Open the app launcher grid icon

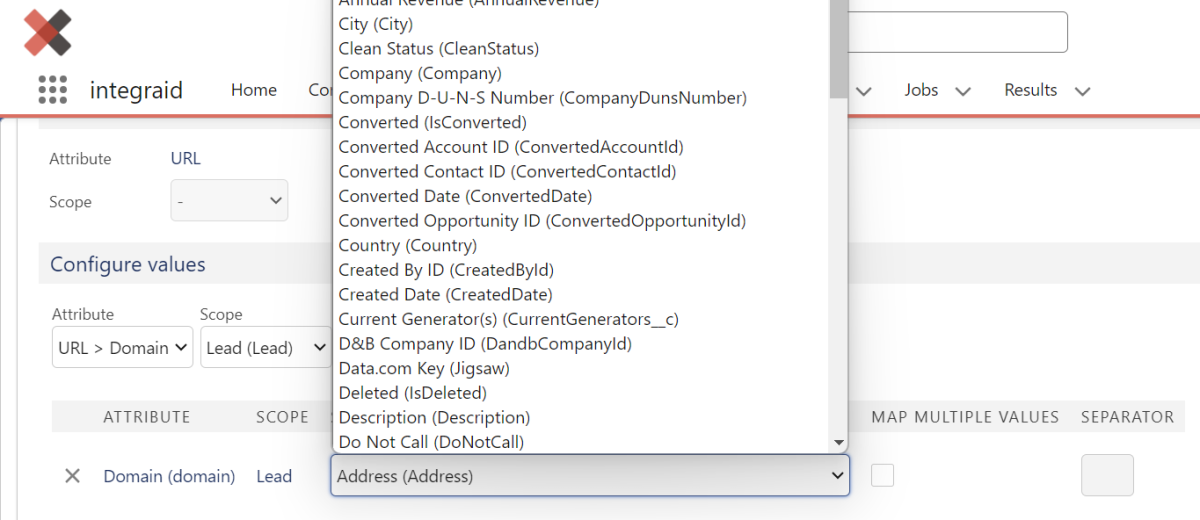click(52, 90)
